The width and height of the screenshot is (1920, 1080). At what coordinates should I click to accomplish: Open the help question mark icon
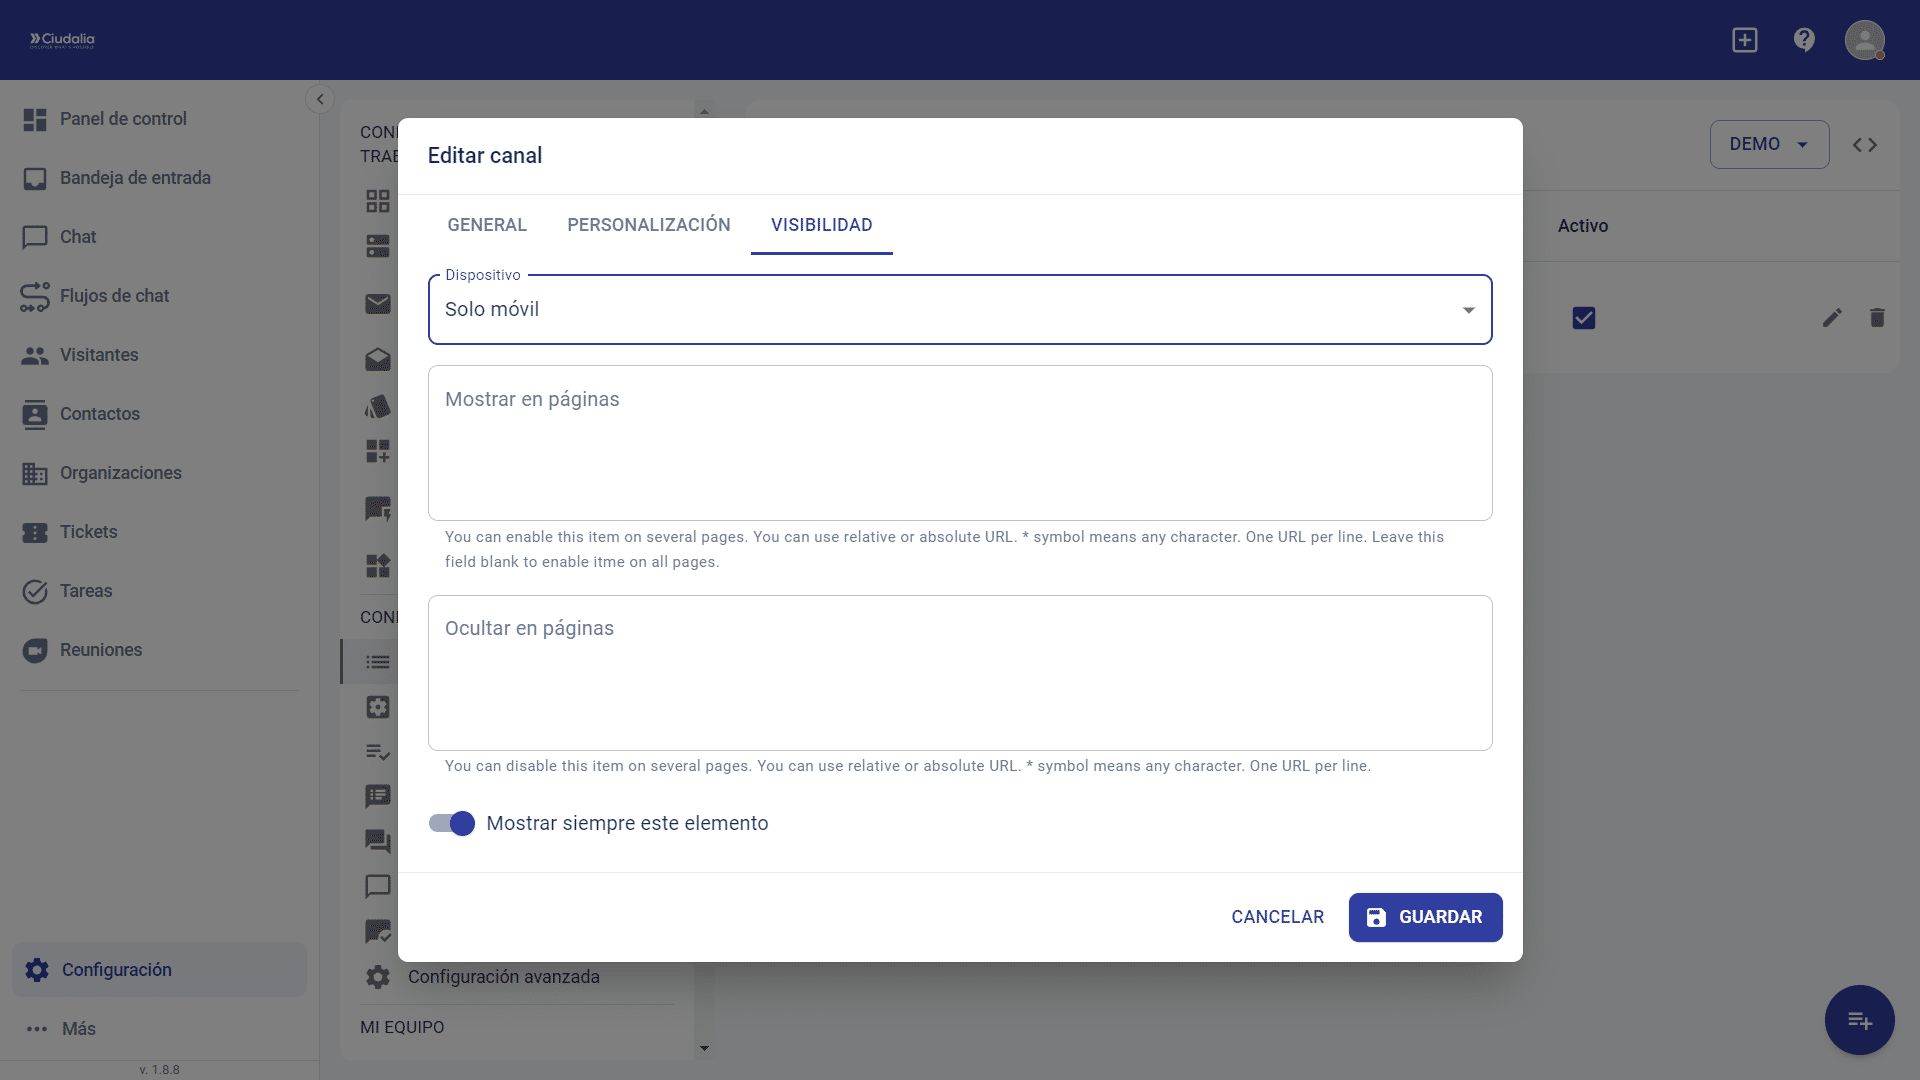click(1804, 40)
